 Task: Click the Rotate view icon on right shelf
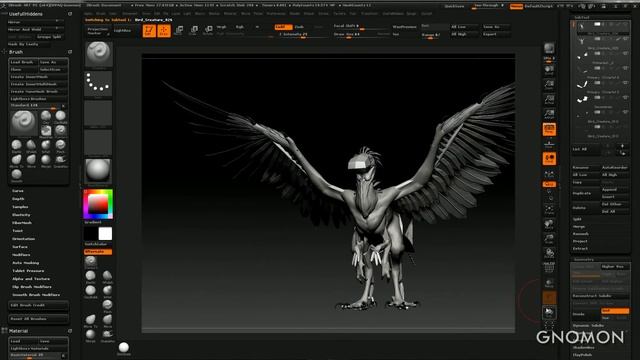[x=549, y=253]
